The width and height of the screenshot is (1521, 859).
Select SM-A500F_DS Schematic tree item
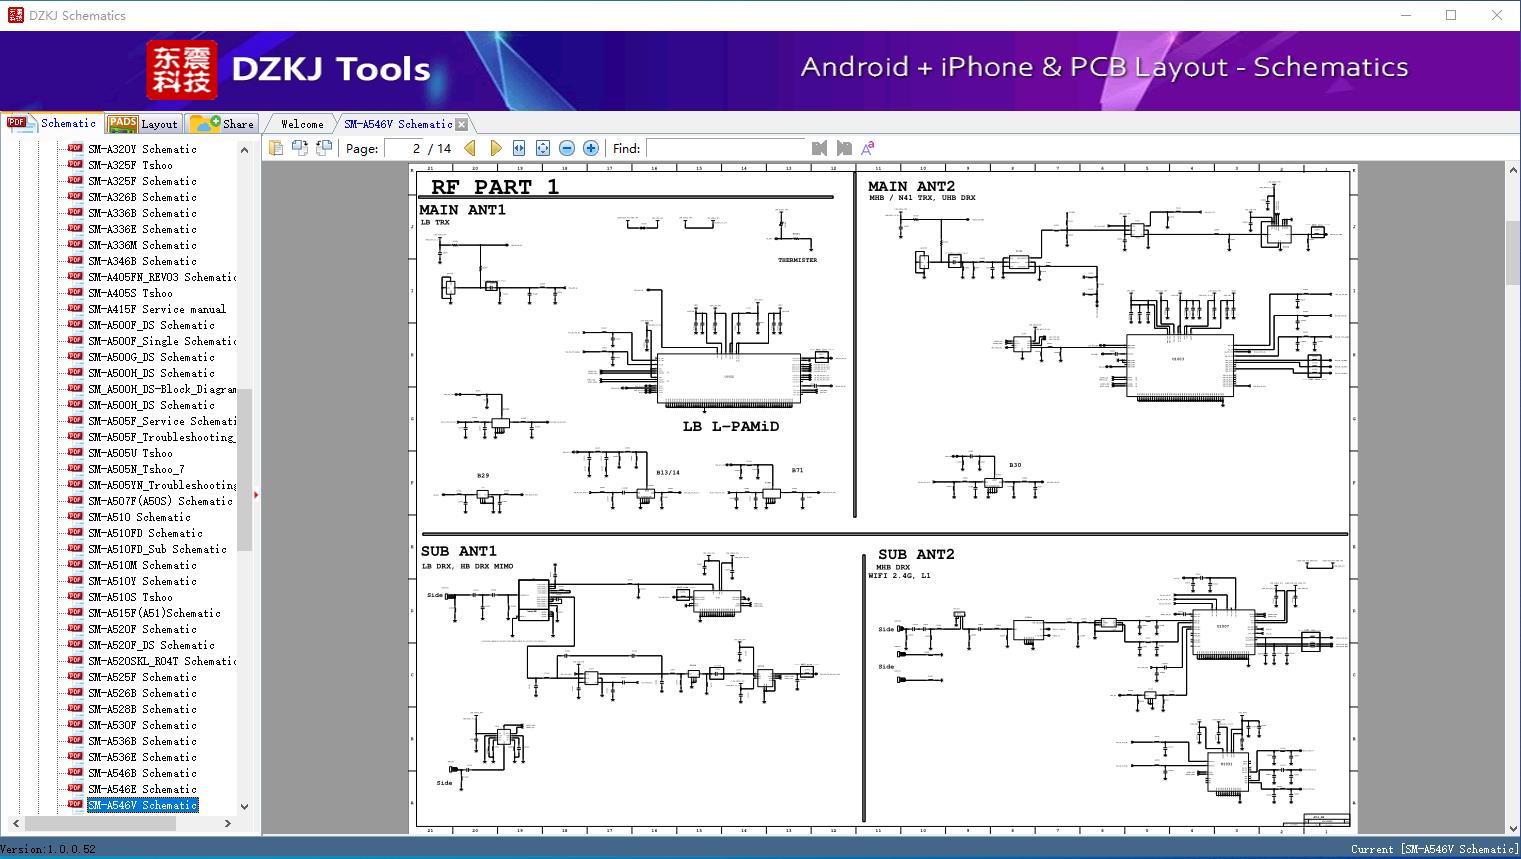(x=151, y=325)
